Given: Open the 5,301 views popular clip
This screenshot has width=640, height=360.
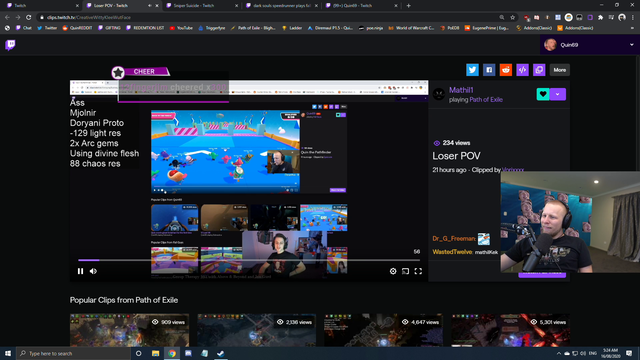Looking at the screenshot, I should pyautogui.click(x=510, y=330).
